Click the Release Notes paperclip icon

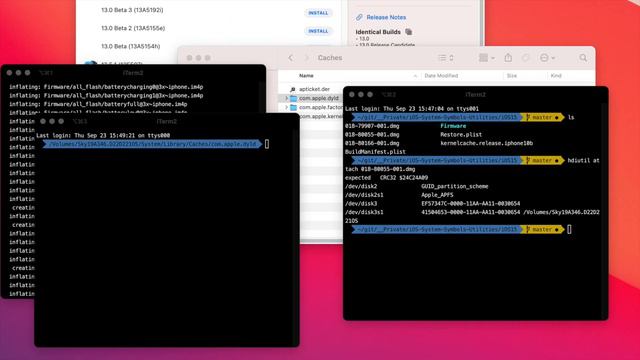pyautogui.click(x=359, y=17)
